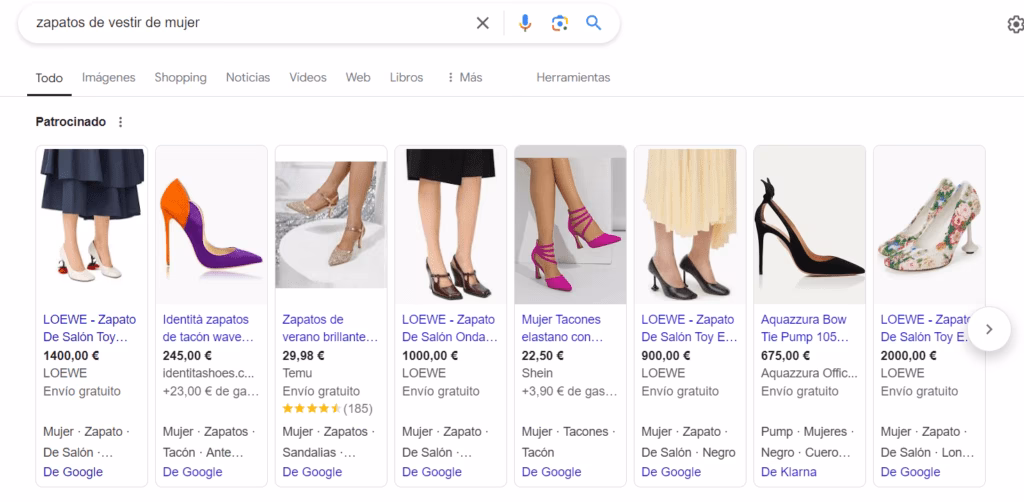Open the Libros tab

point(406,77)
